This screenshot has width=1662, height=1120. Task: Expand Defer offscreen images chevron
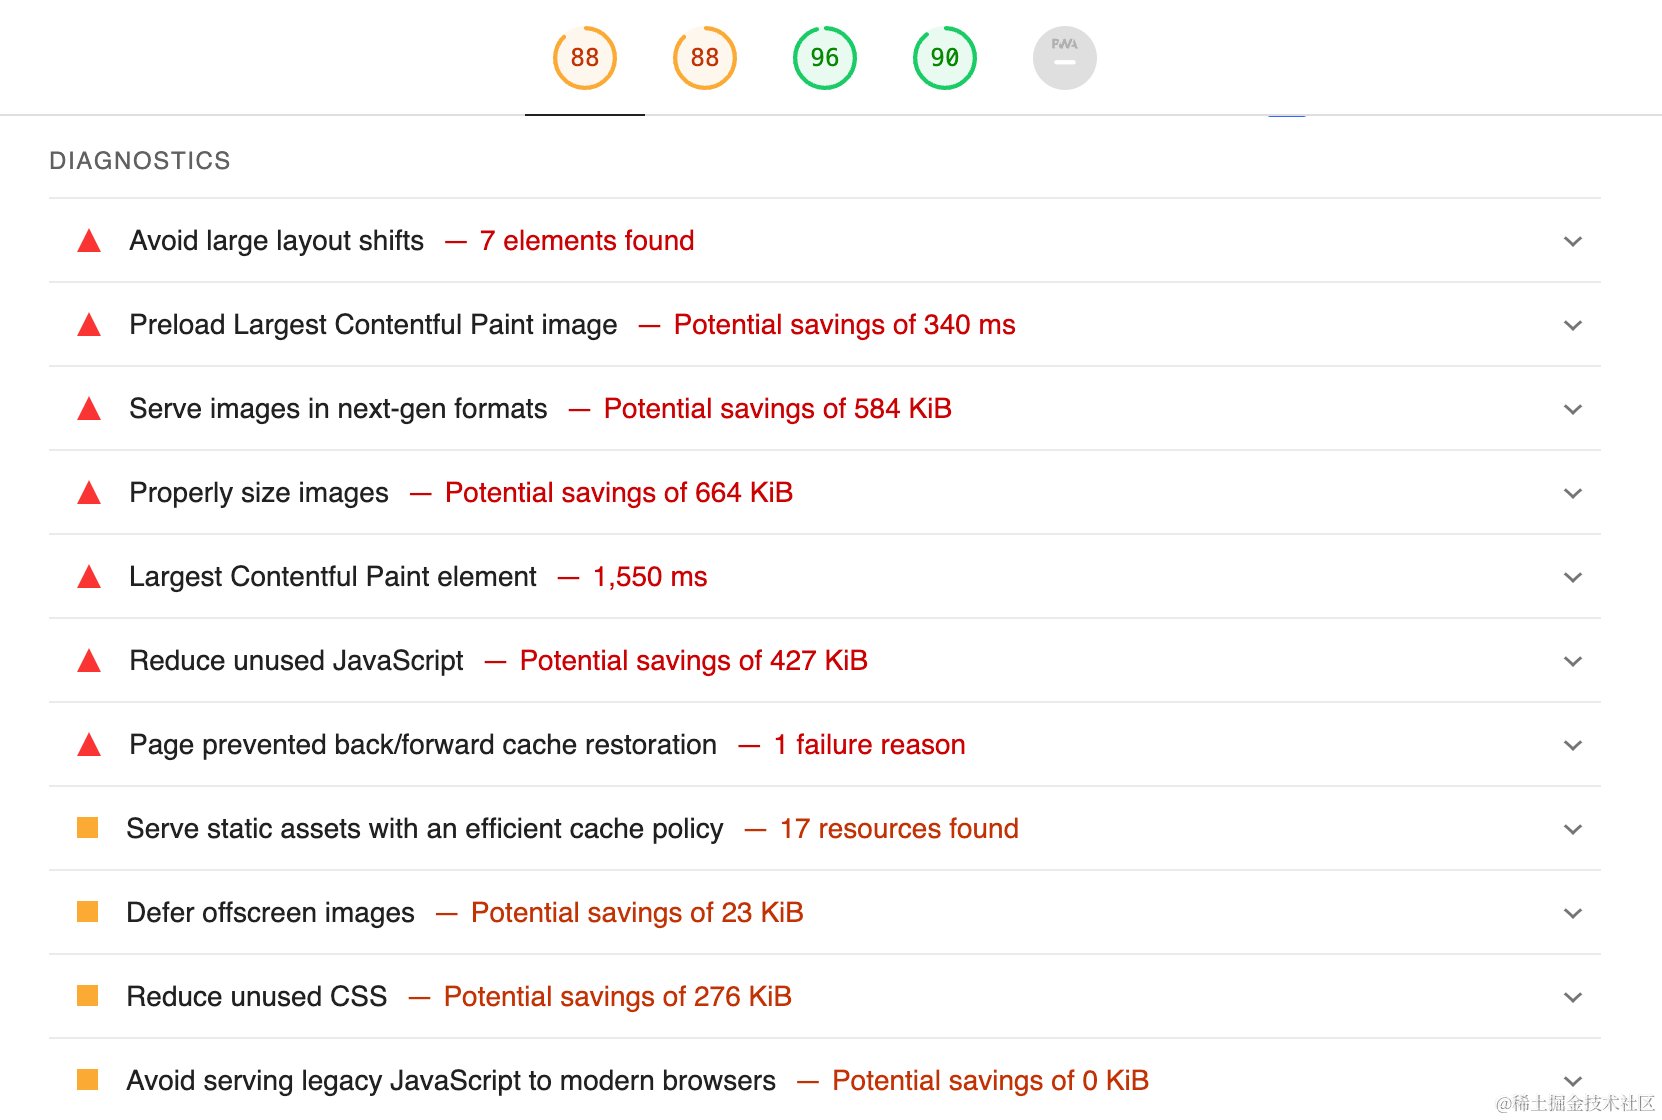(x=1573, y=913)
